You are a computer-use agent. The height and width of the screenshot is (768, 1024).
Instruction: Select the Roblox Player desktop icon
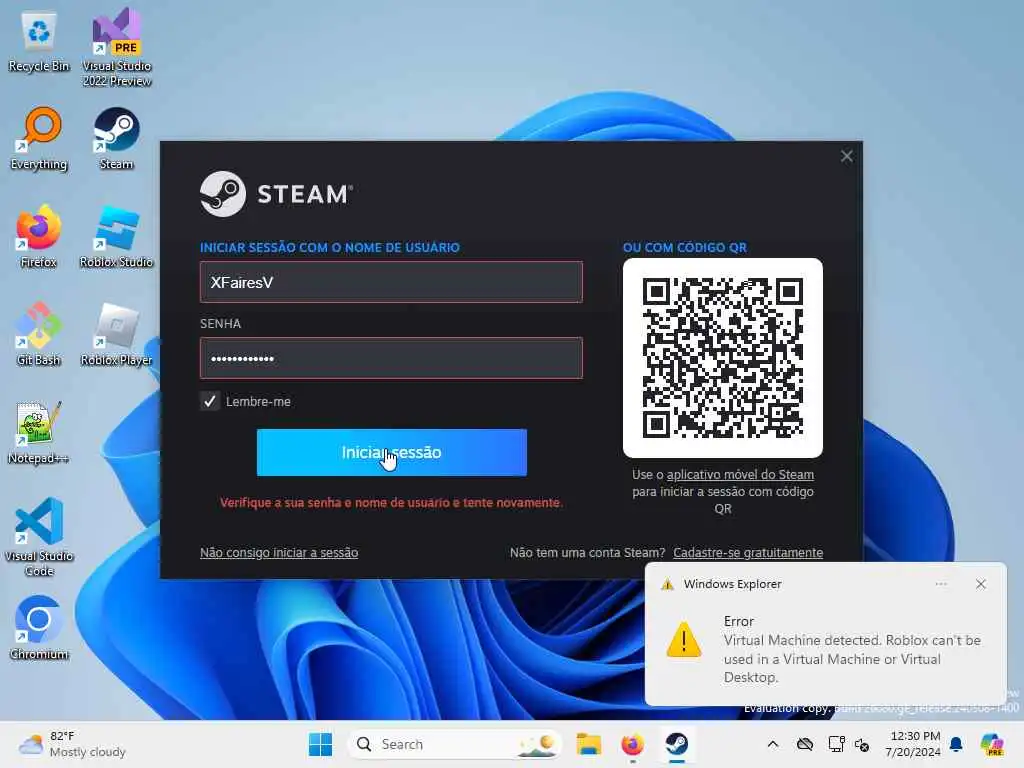(116, 334)
